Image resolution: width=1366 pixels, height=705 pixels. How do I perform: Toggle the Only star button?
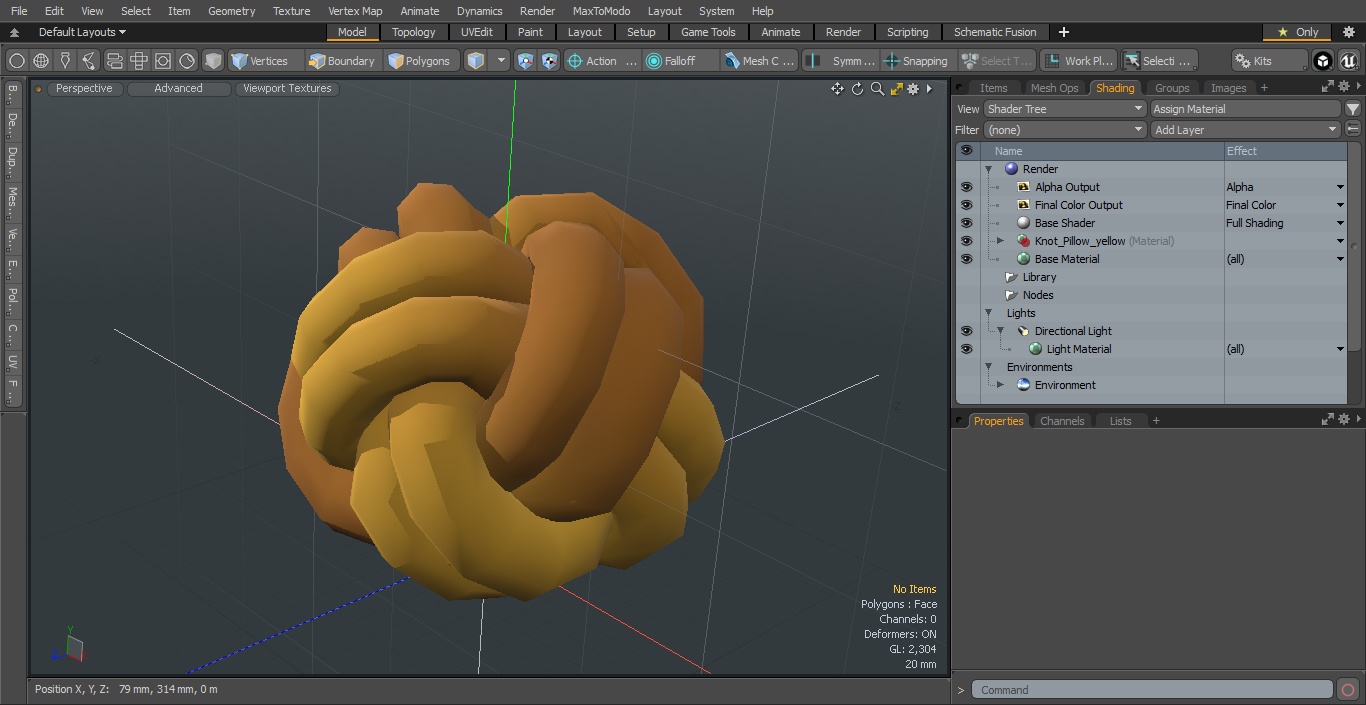click(1296, 32)
